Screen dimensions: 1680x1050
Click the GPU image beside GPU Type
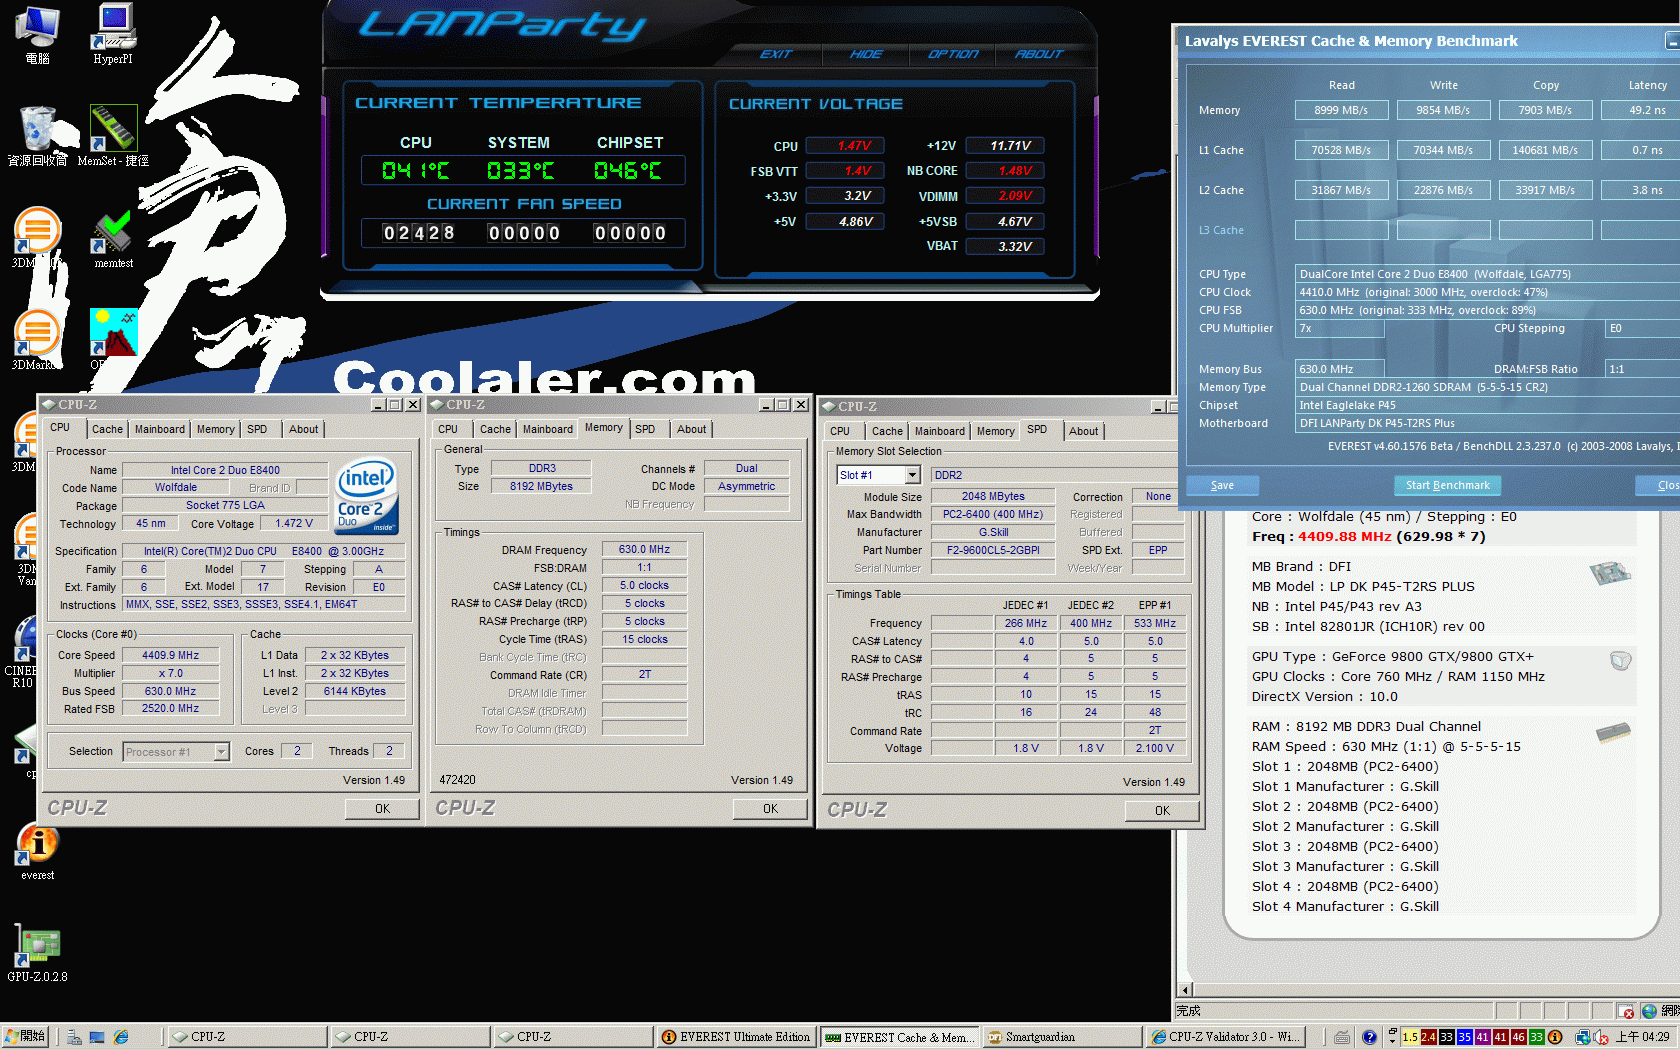(x=1621, y=660)
